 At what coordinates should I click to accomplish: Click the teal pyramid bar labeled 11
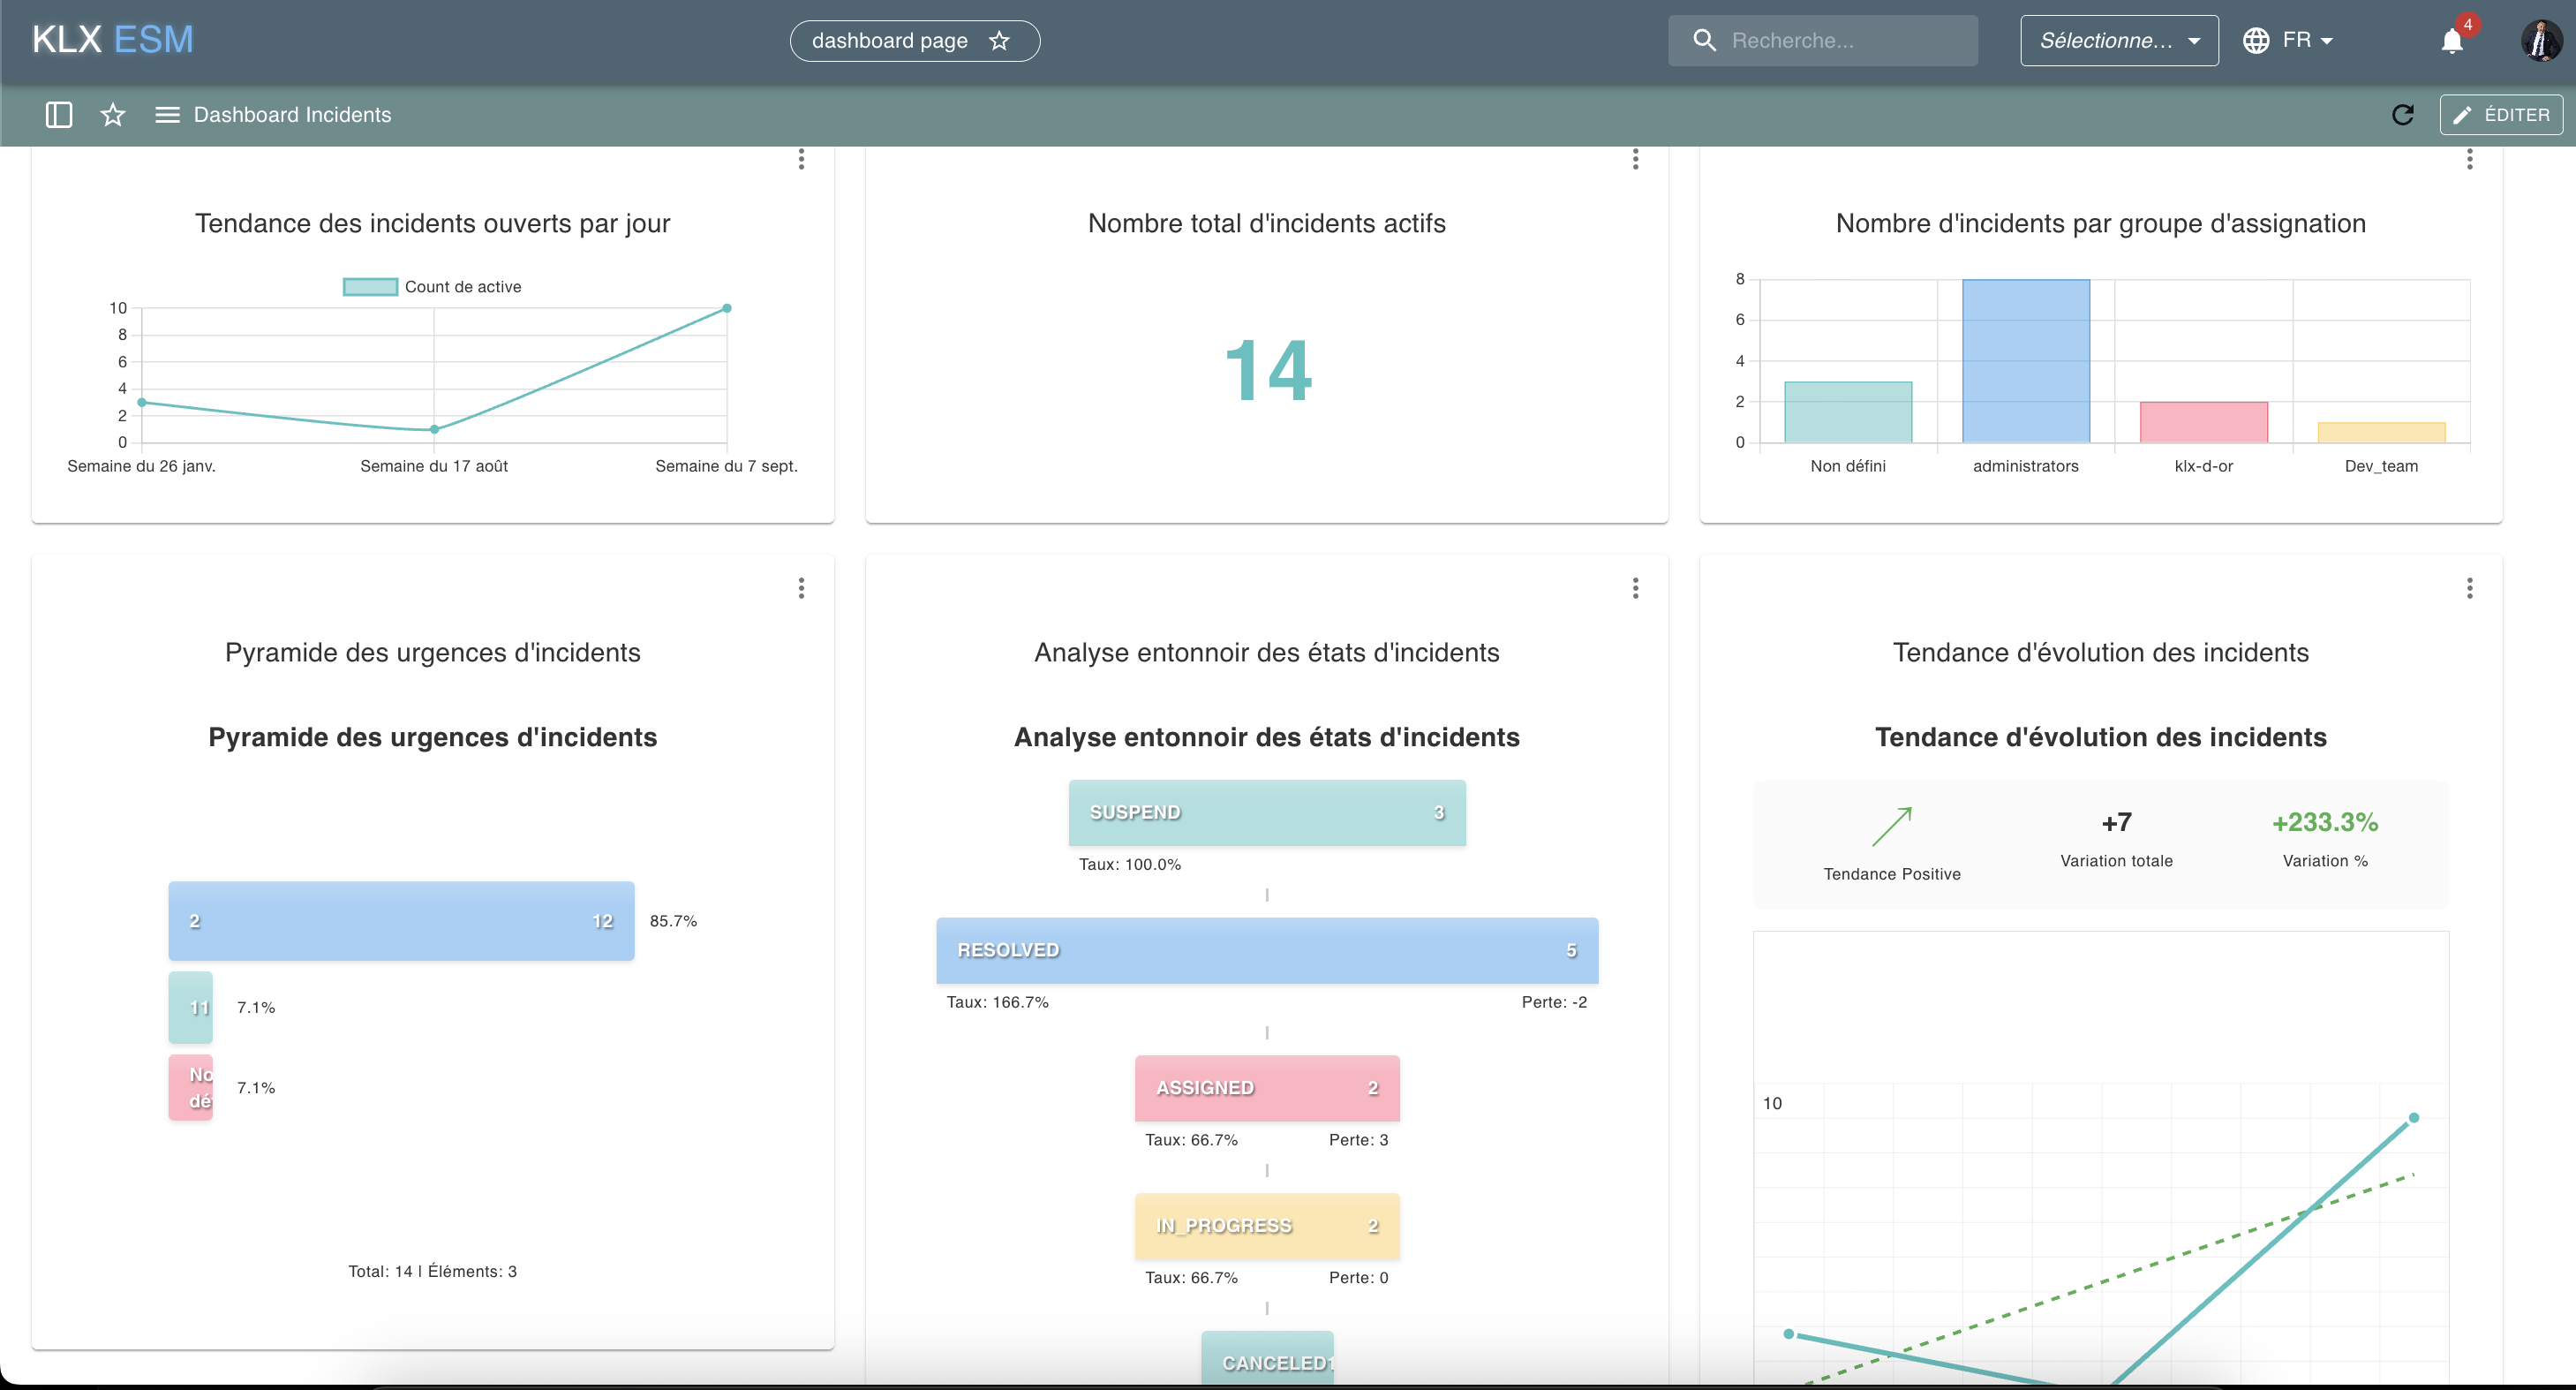coord(190,1007)
